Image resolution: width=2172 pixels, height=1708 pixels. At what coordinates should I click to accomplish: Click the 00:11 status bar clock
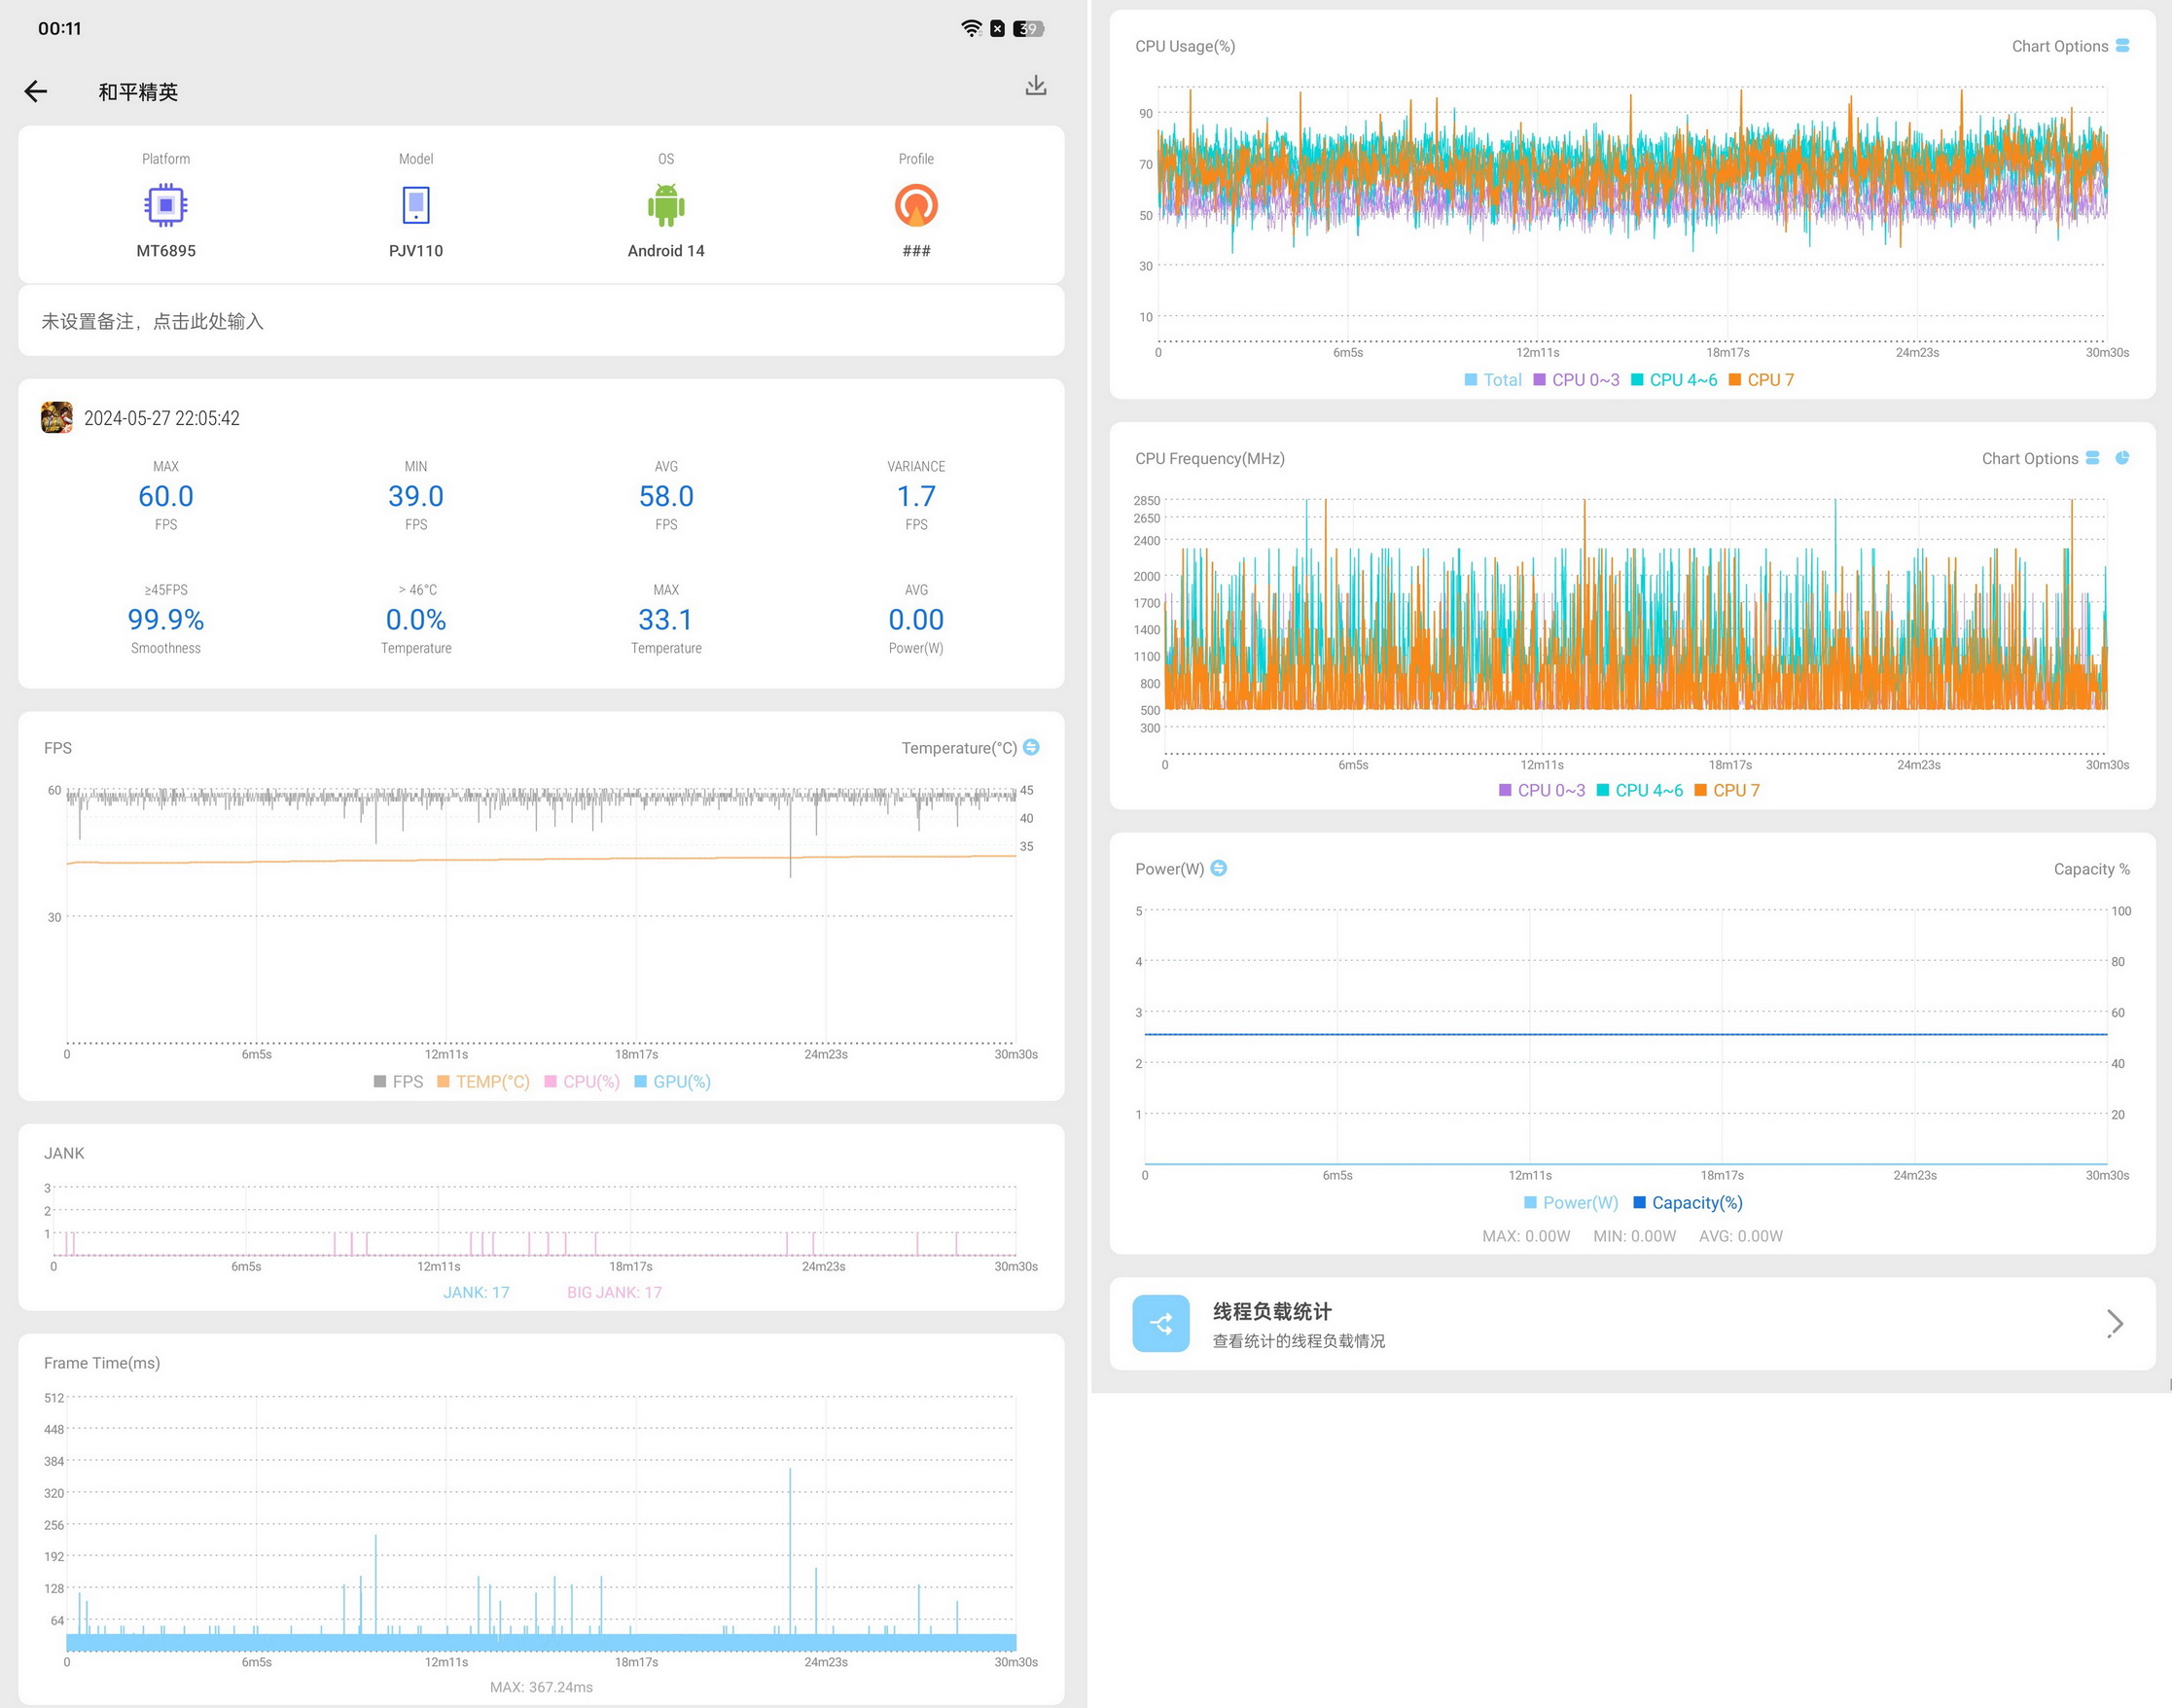pyautogui.click(x=60, y=28)
